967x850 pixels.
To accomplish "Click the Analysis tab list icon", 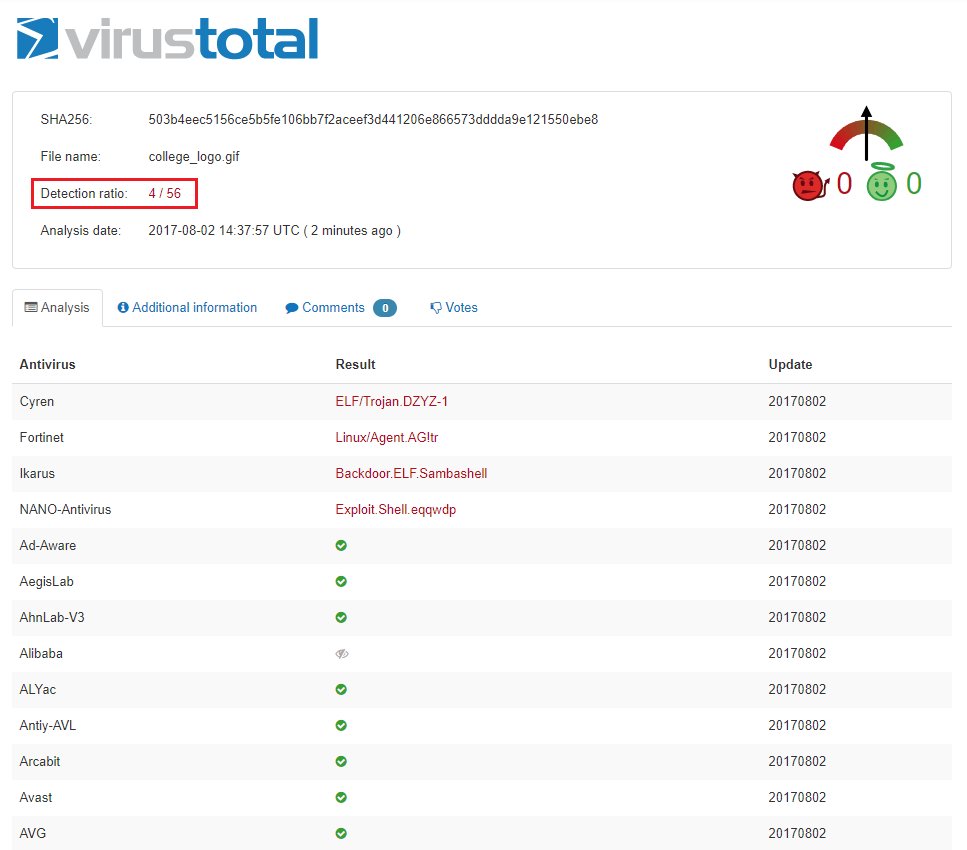I will [31, 307].
